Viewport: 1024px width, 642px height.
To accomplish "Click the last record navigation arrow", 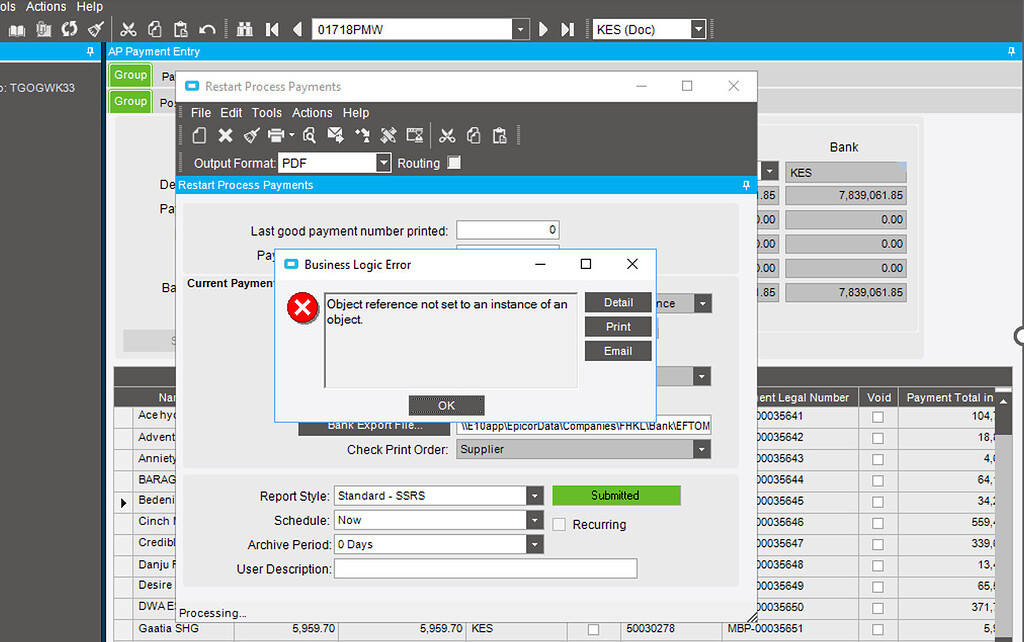I will (565, 29).
